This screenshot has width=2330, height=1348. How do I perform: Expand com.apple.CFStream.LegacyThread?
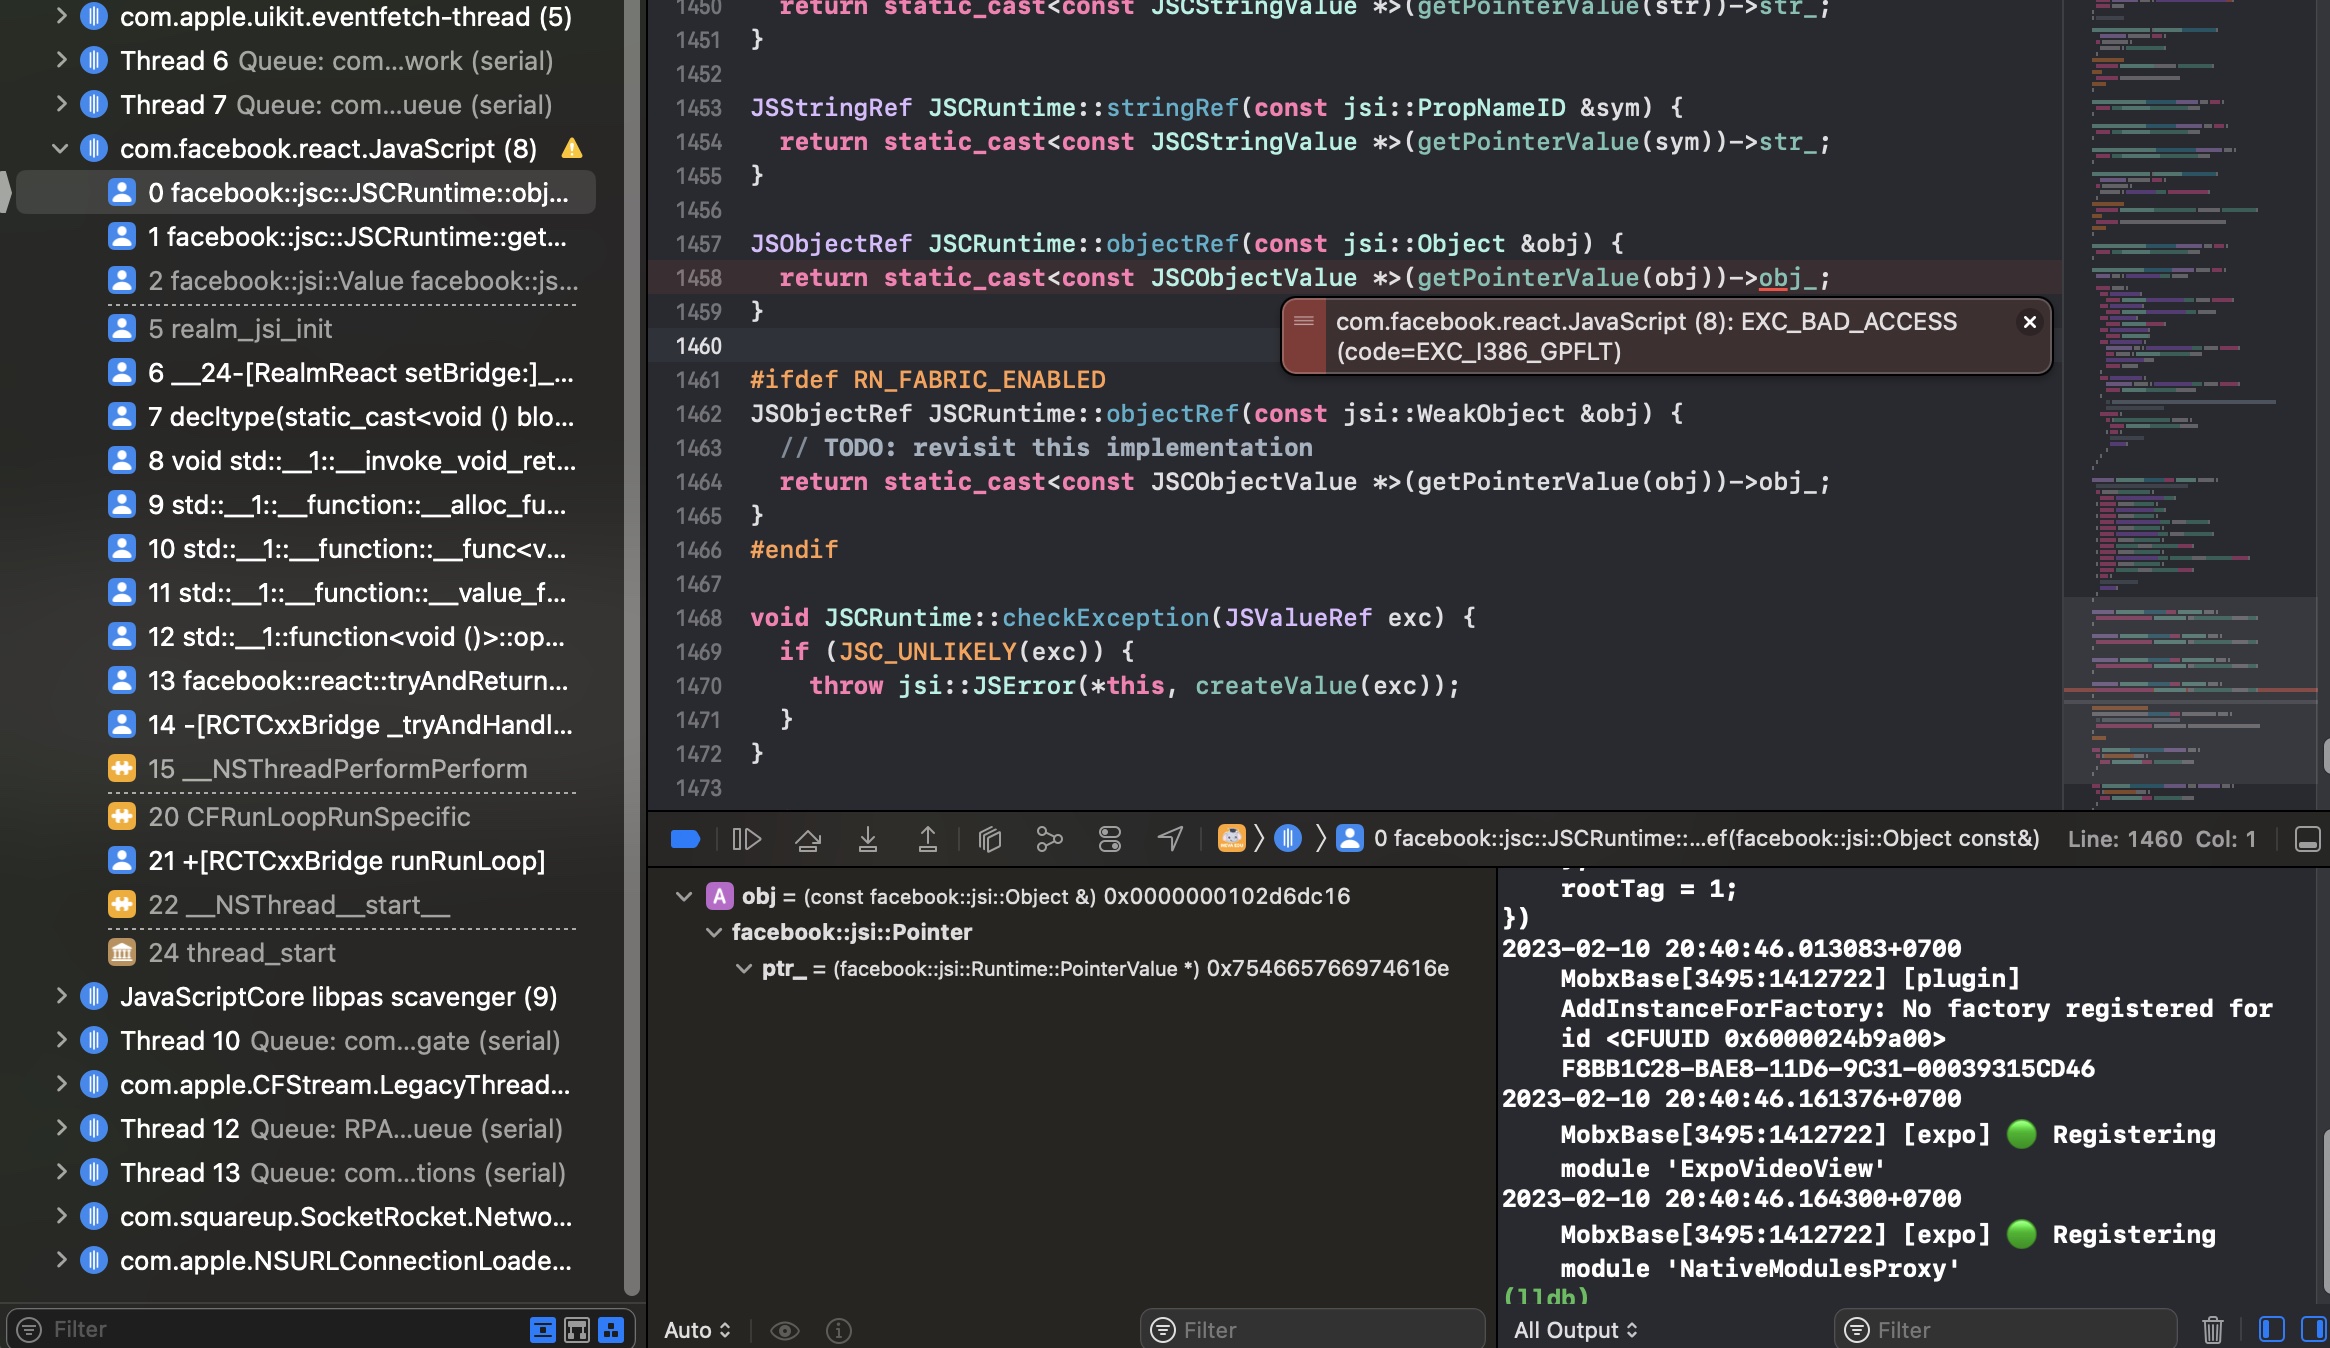click(61, 1084)
